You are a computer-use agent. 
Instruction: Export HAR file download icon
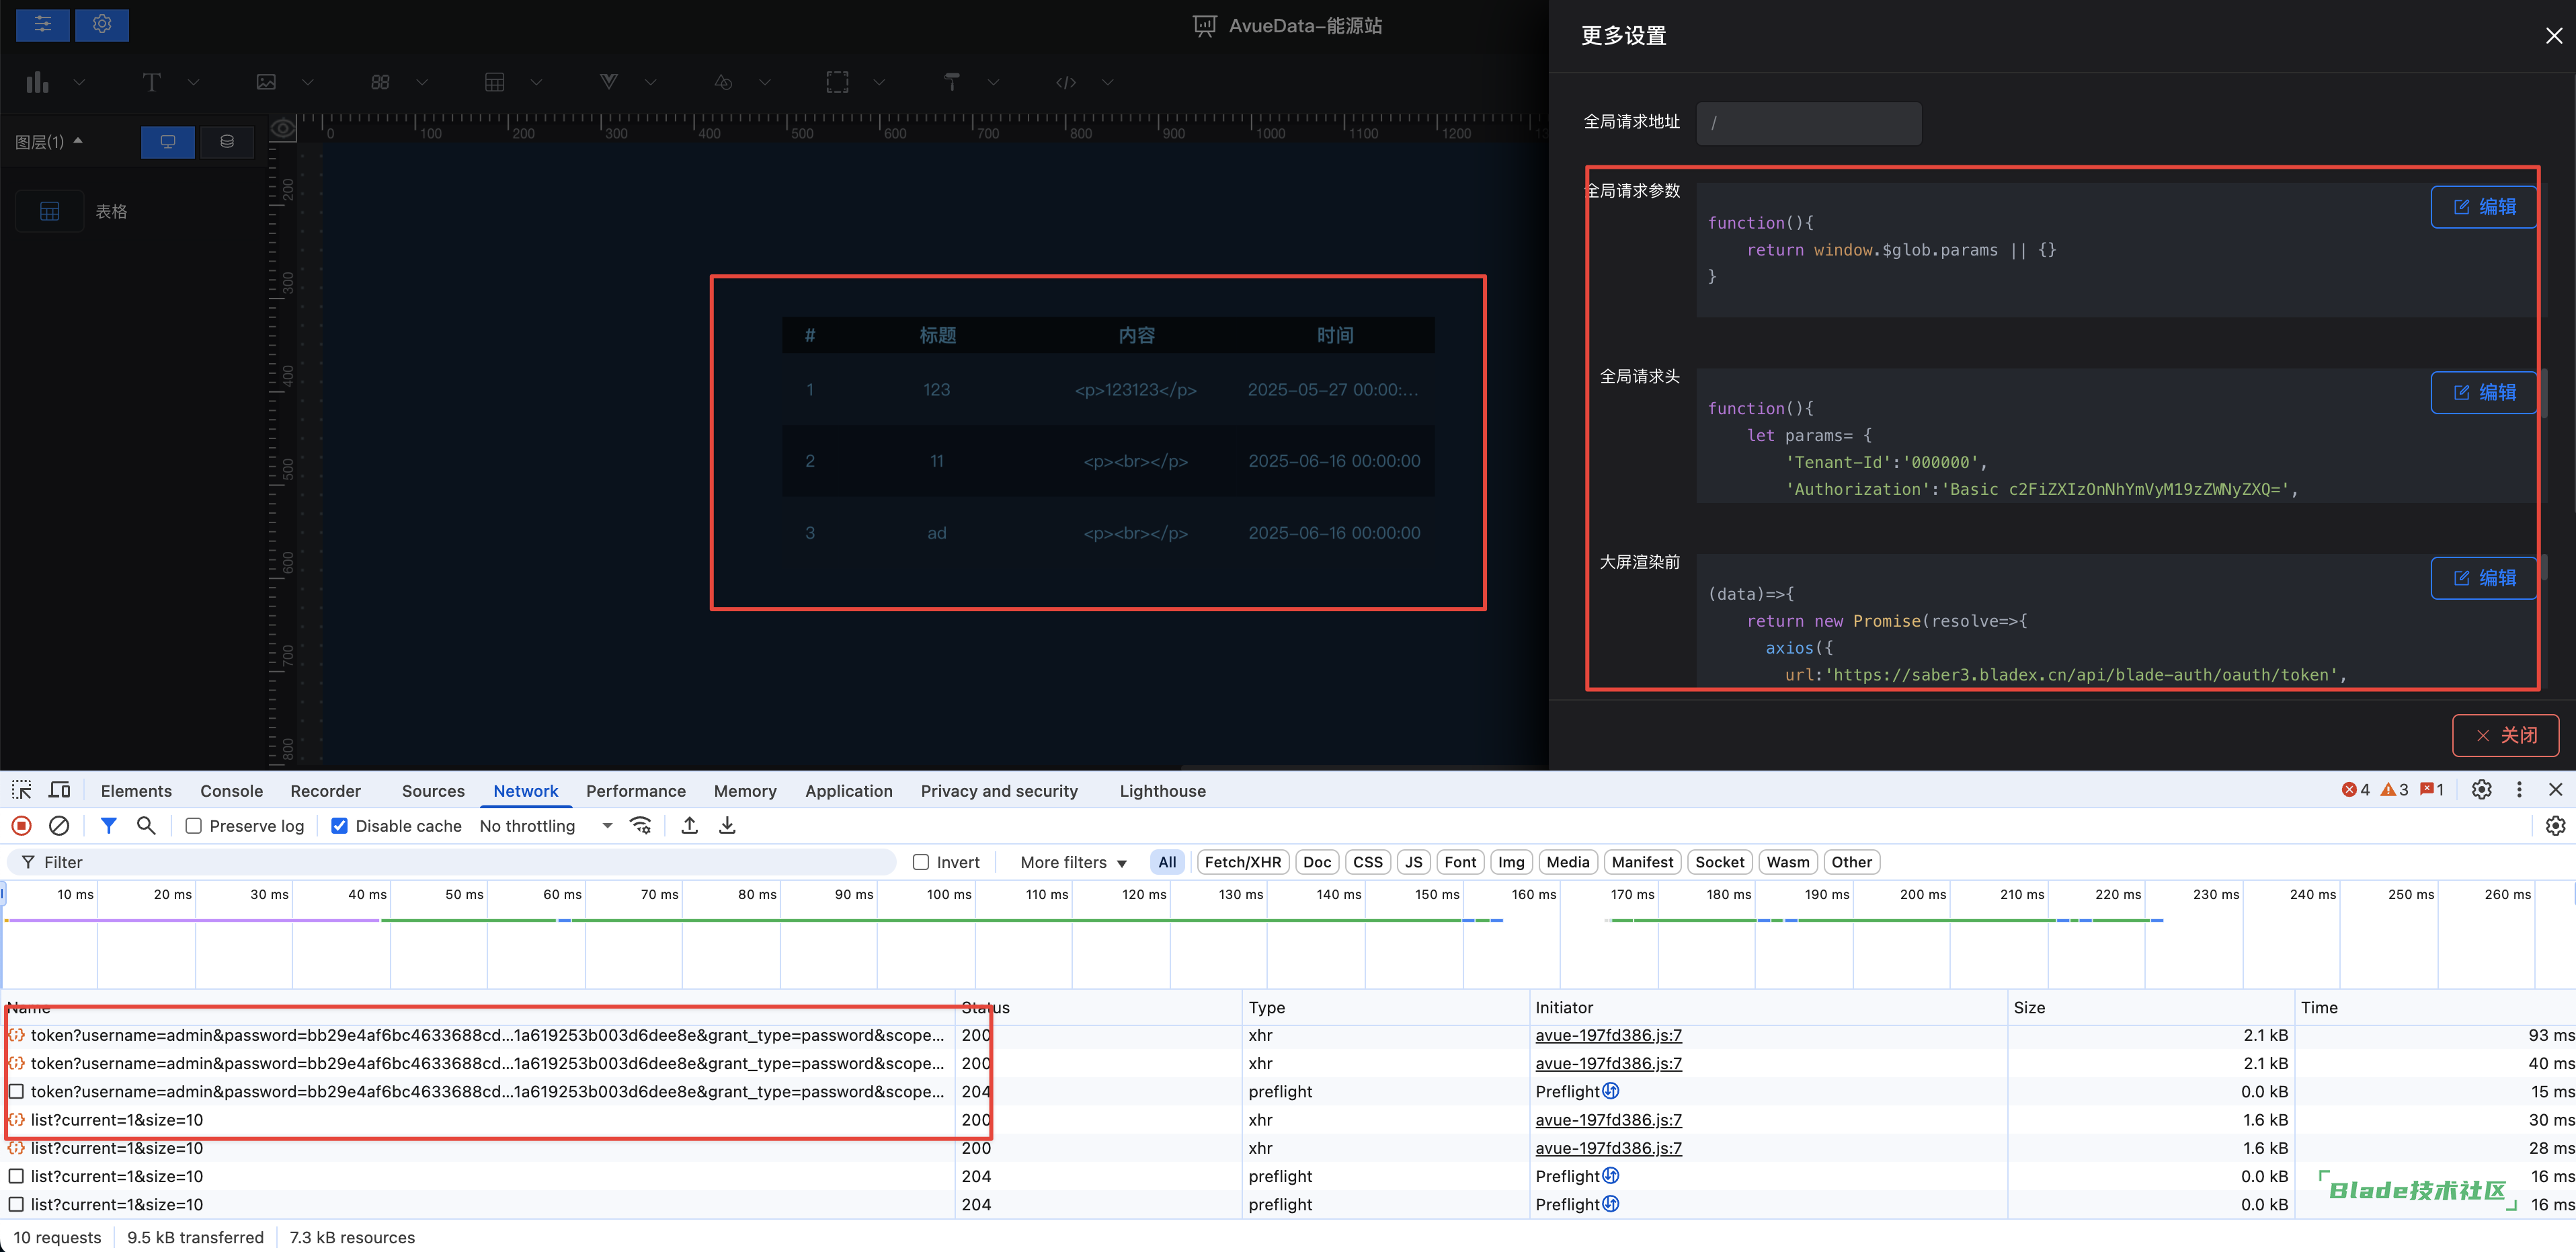click(x=727, y=825)
